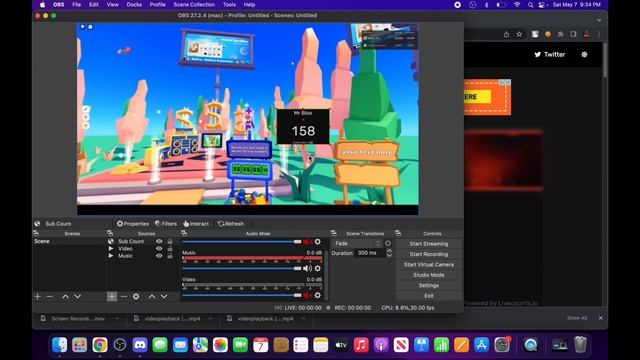Hide the Video source eye icon

click(159, 249)
